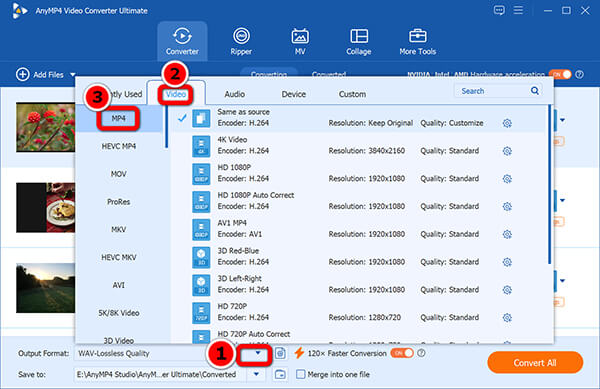Switch to the Audio tab
Viewport: 600px width, 389px height.
click(x=235, y=94)
